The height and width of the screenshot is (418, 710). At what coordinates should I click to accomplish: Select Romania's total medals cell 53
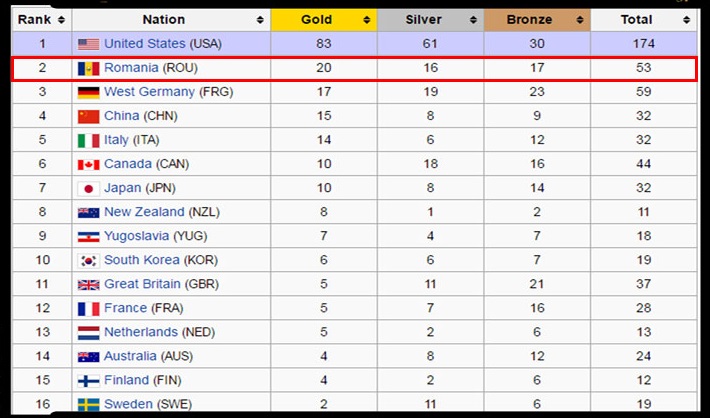click(x=643, y=68)
